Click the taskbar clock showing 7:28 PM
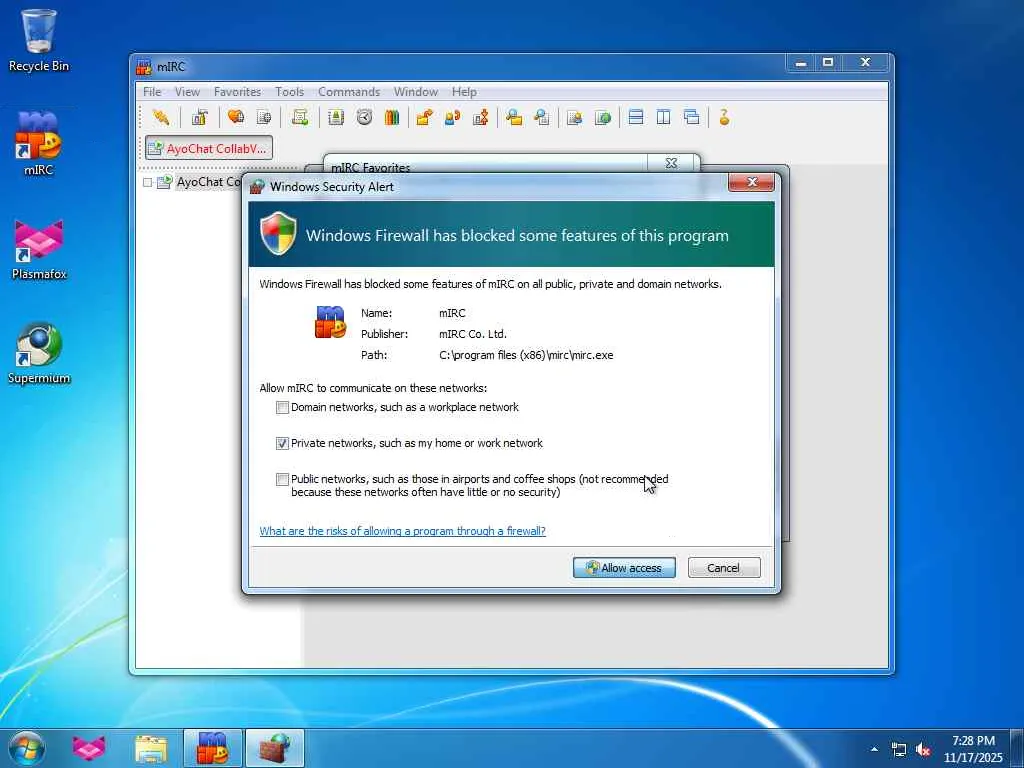Screen dimensions: 1024x768 click(973, 749)
